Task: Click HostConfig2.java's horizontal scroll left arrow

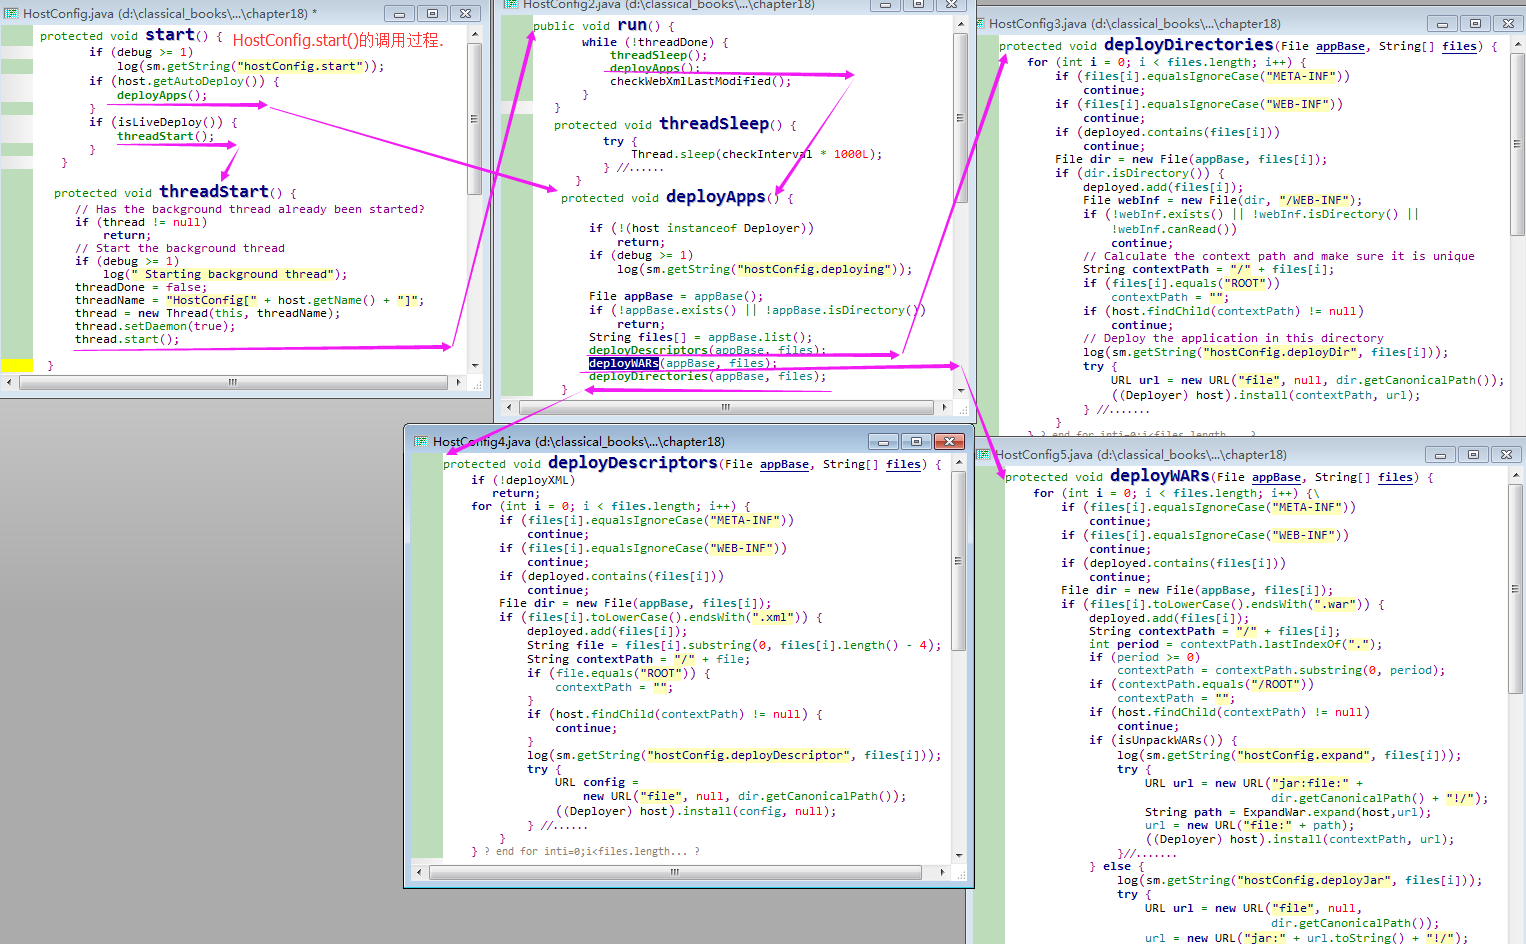Action: click(x=509, y=407)
